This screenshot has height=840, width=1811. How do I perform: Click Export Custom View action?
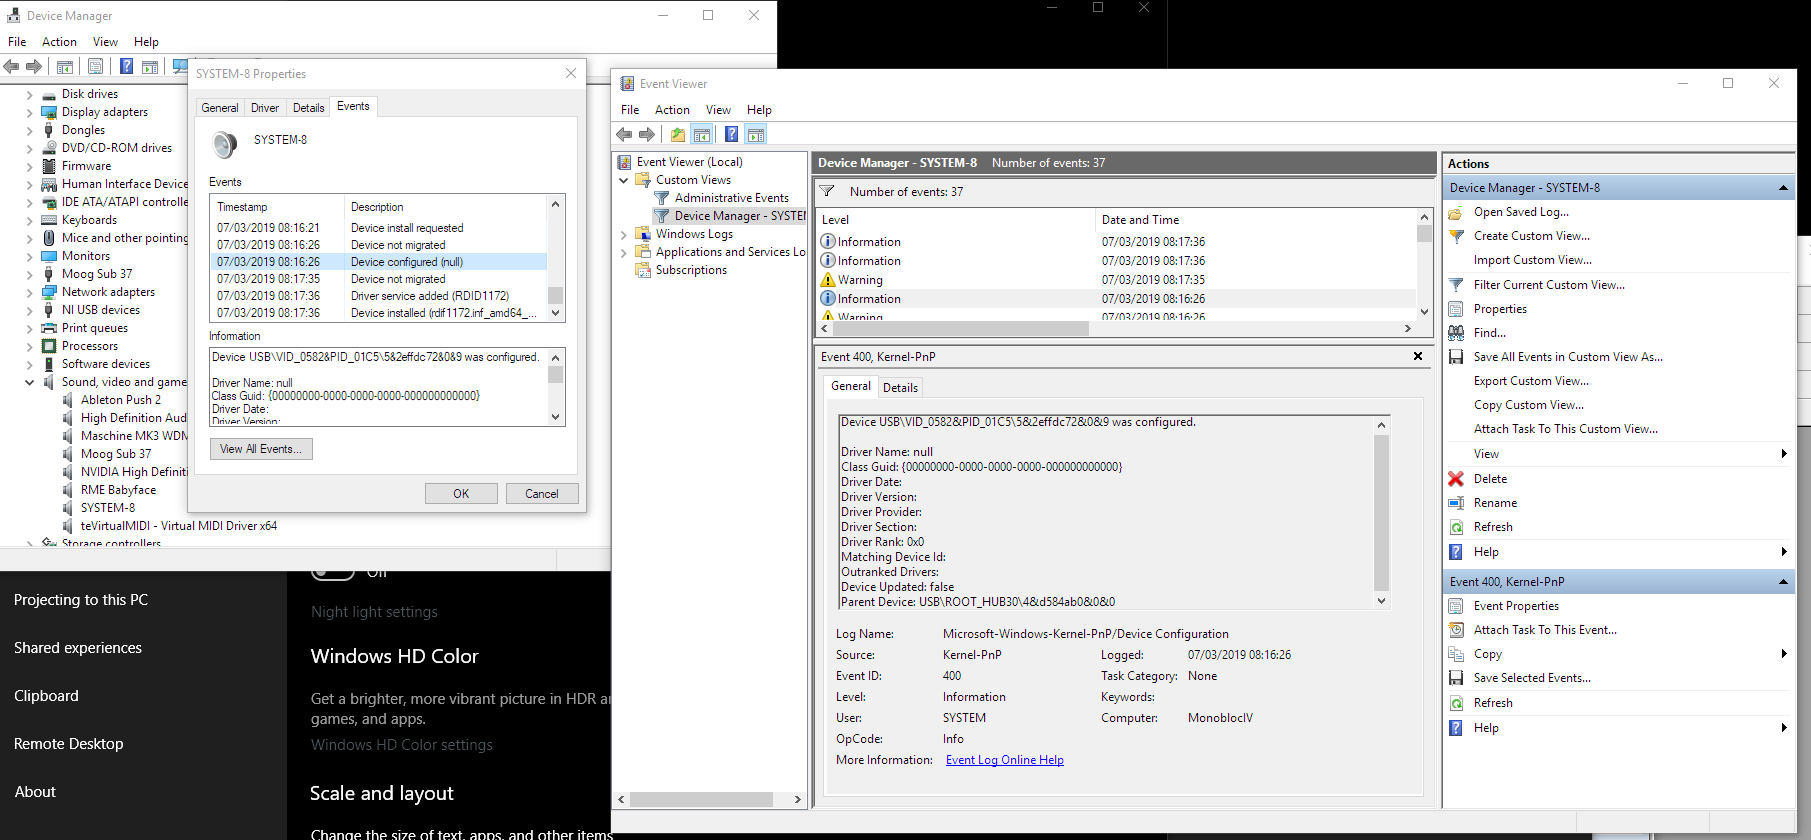(x=1531, y=381)
